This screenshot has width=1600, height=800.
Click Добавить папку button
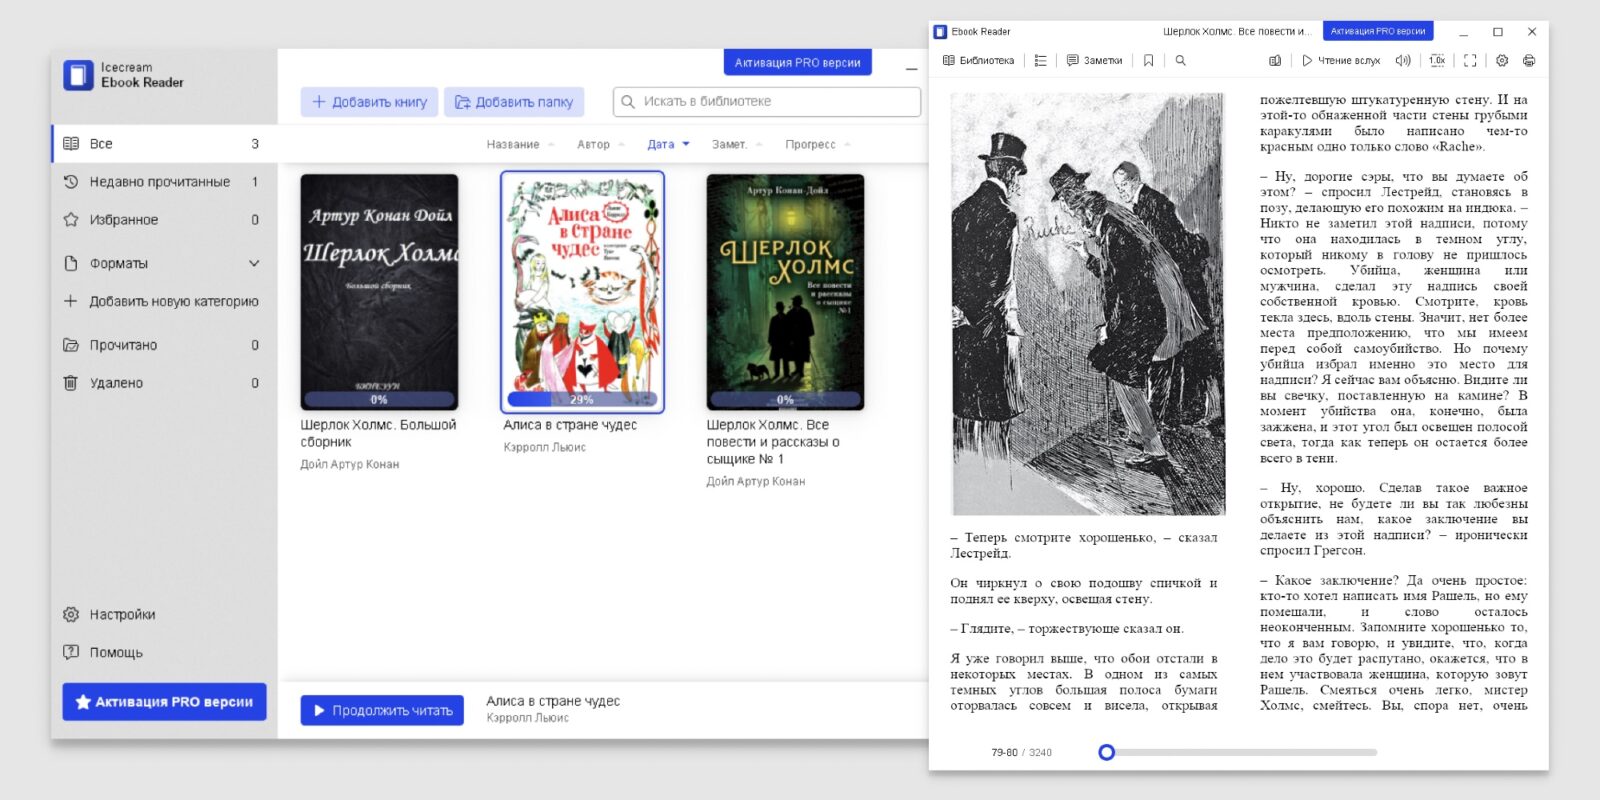pos(514,102)
